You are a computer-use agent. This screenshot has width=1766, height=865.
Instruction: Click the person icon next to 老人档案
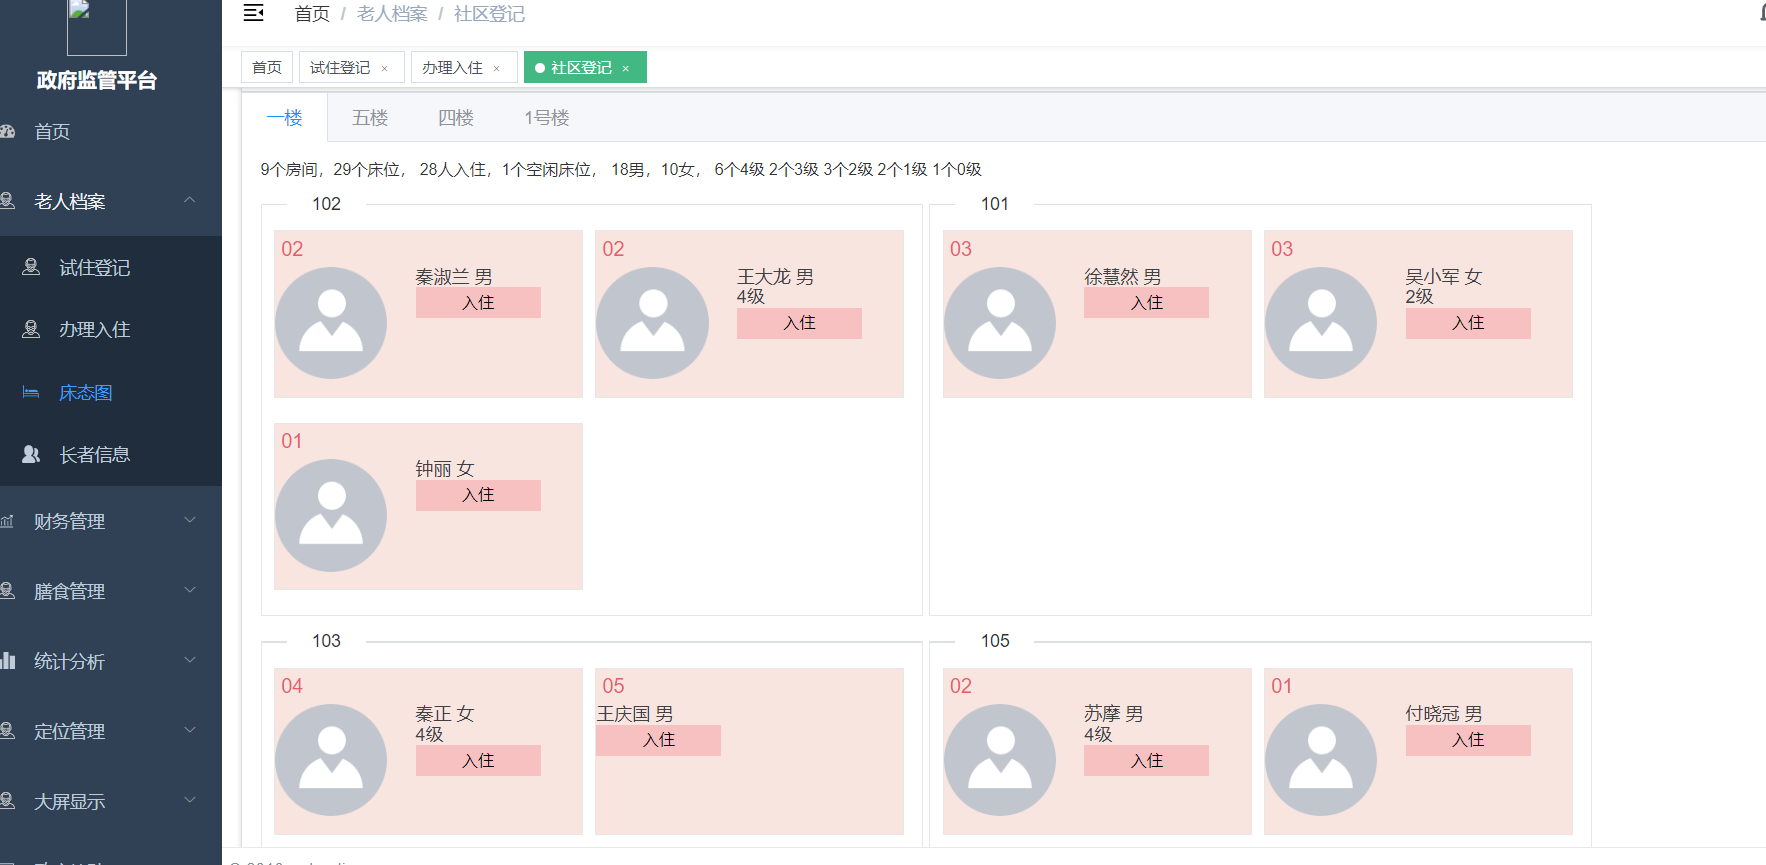coord(7,201)
